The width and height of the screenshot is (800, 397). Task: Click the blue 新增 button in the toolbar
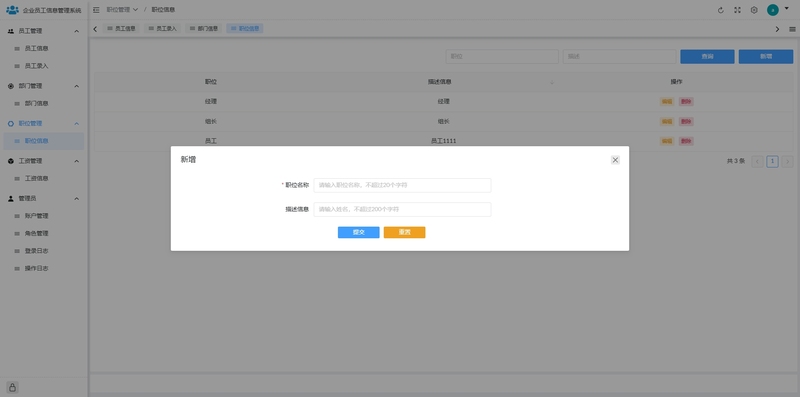pos(766,57)
